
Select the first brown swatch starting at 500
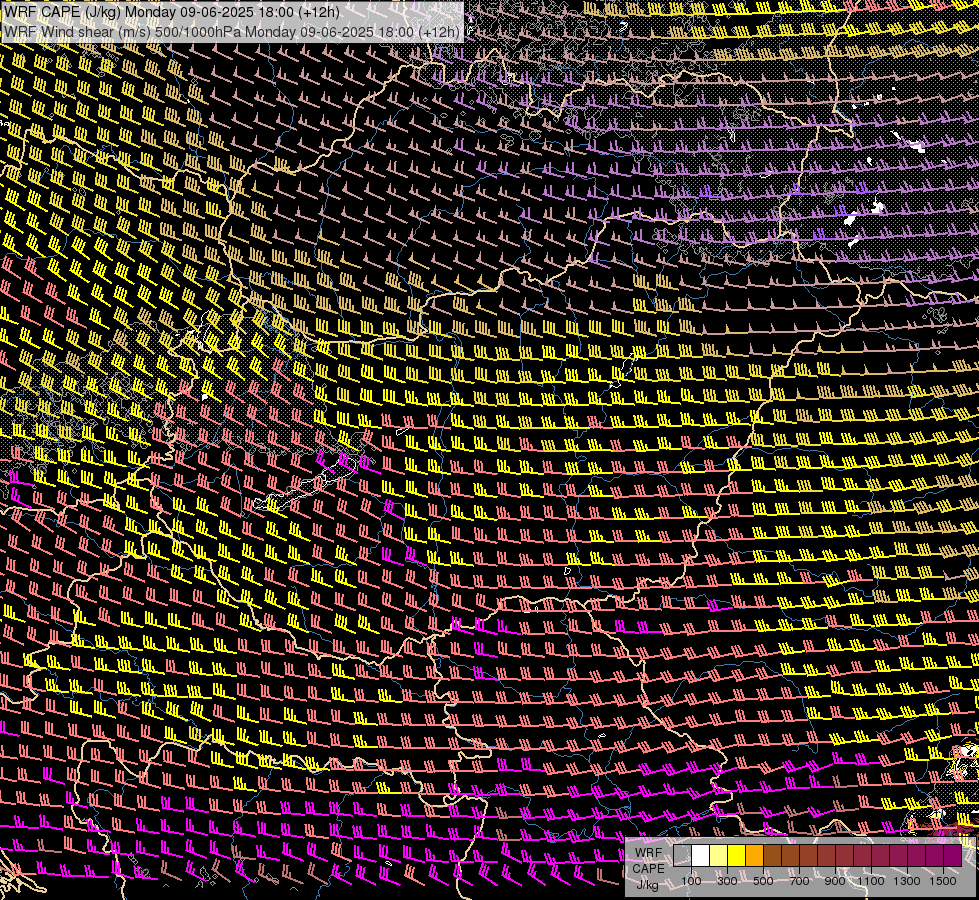click(772, 856)
